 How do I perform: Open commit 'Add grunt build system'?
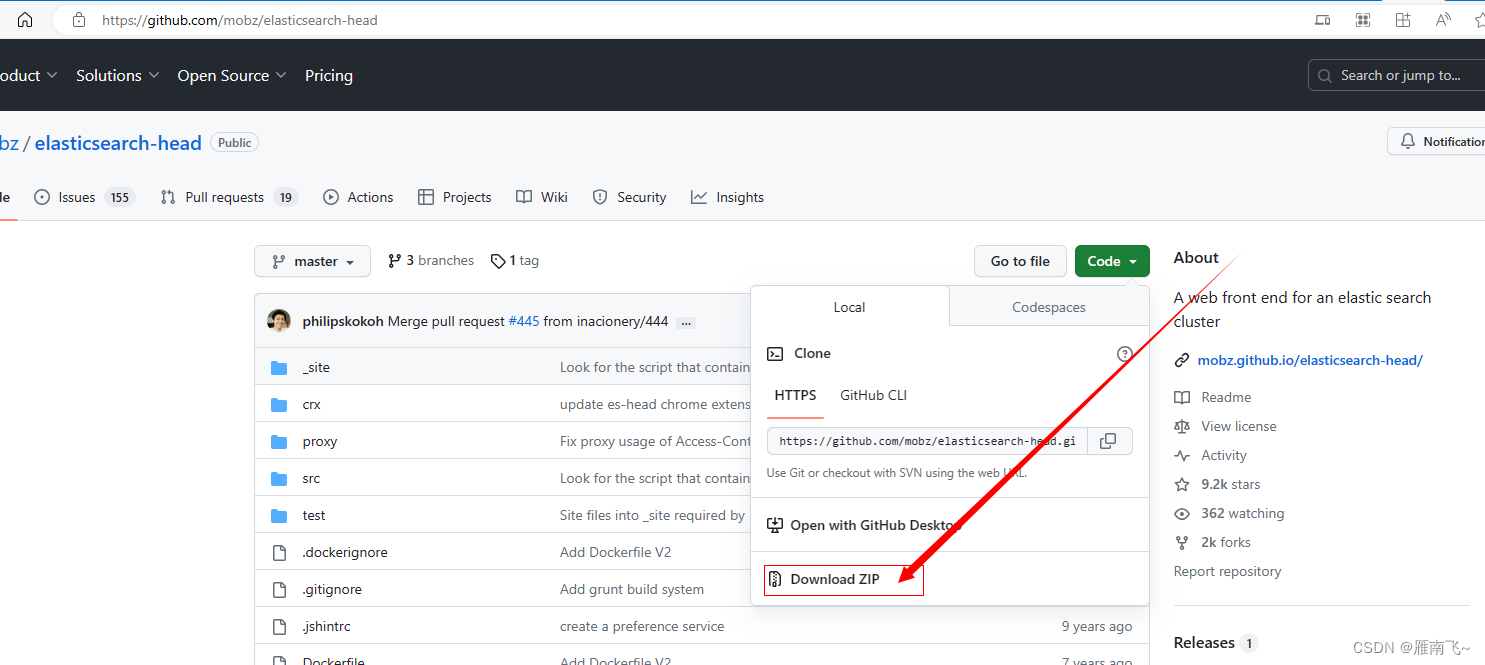[x=632, y=589]
